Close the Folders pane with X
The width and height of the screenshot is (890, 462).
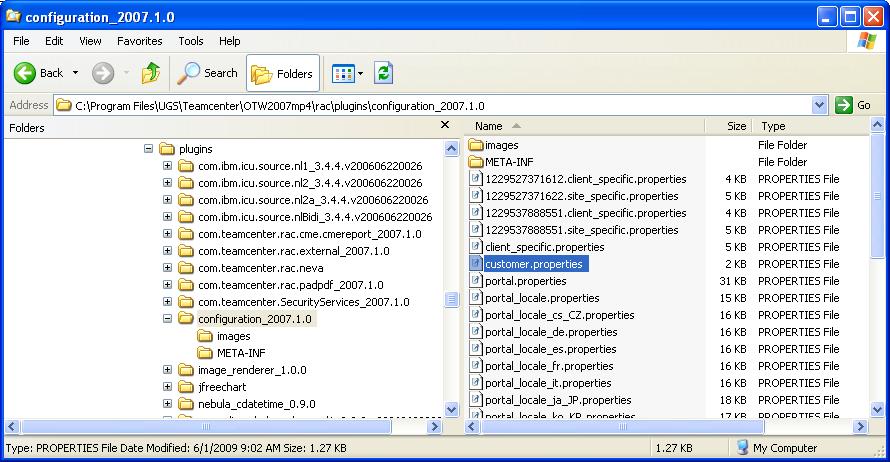pos(445,124)
